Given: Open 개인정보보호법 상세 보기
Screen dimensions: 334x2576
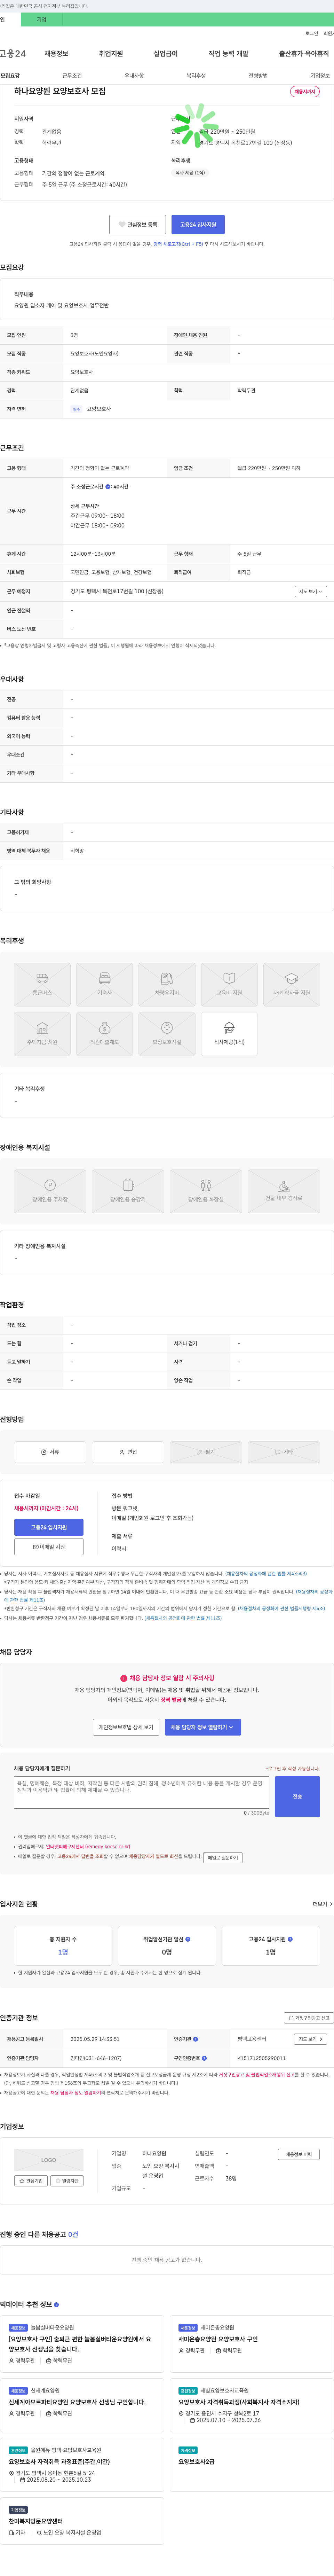Looking at the screenshot, I should (126, 1727).
